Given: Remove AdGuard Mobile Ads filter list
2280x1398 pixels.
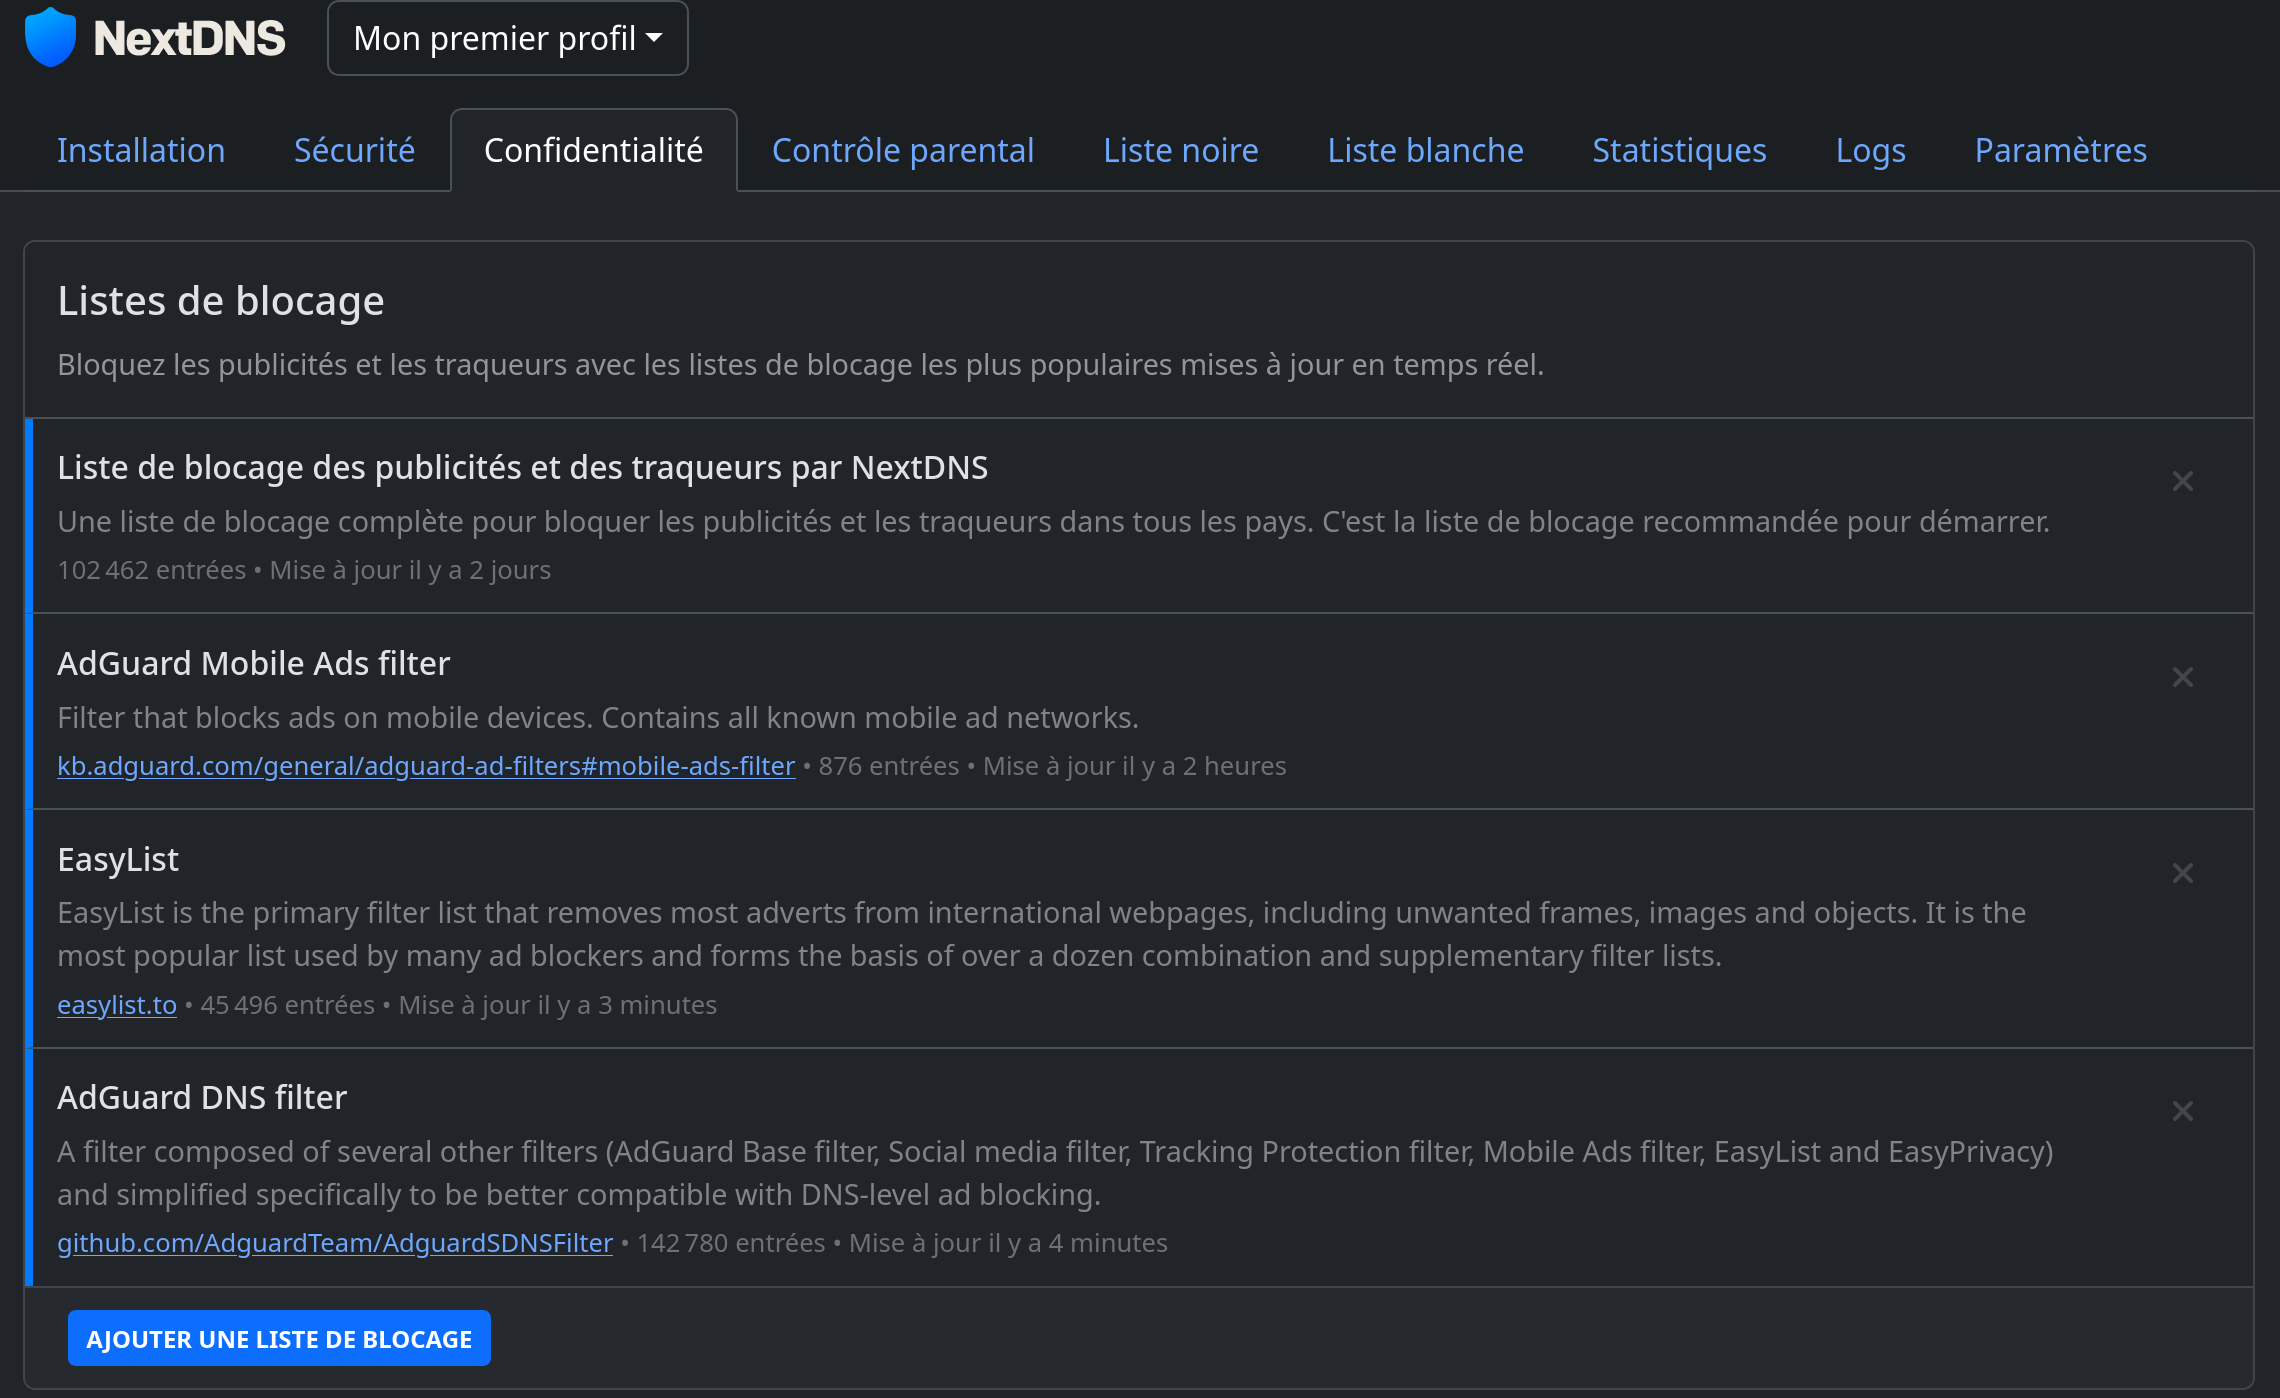Looking at the screenshot, I should pyautogui.click(x=2182, y=678).
